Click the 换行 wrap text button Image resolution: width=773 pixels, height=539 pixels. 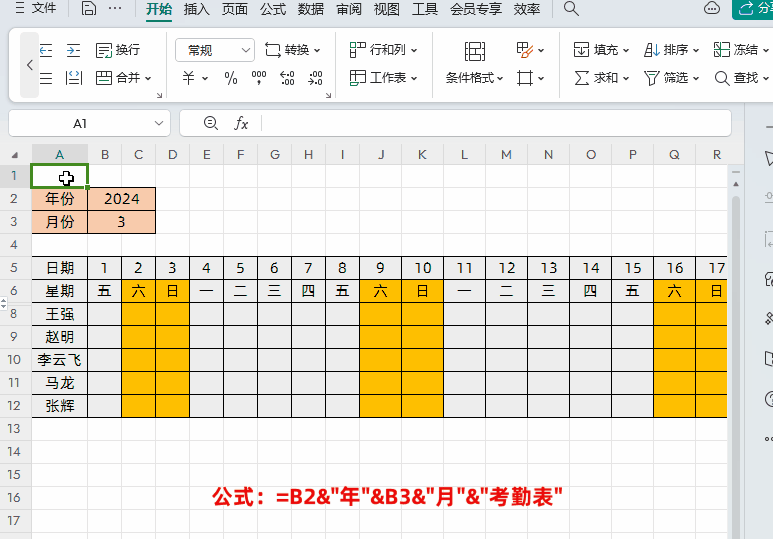pos(118,50)
